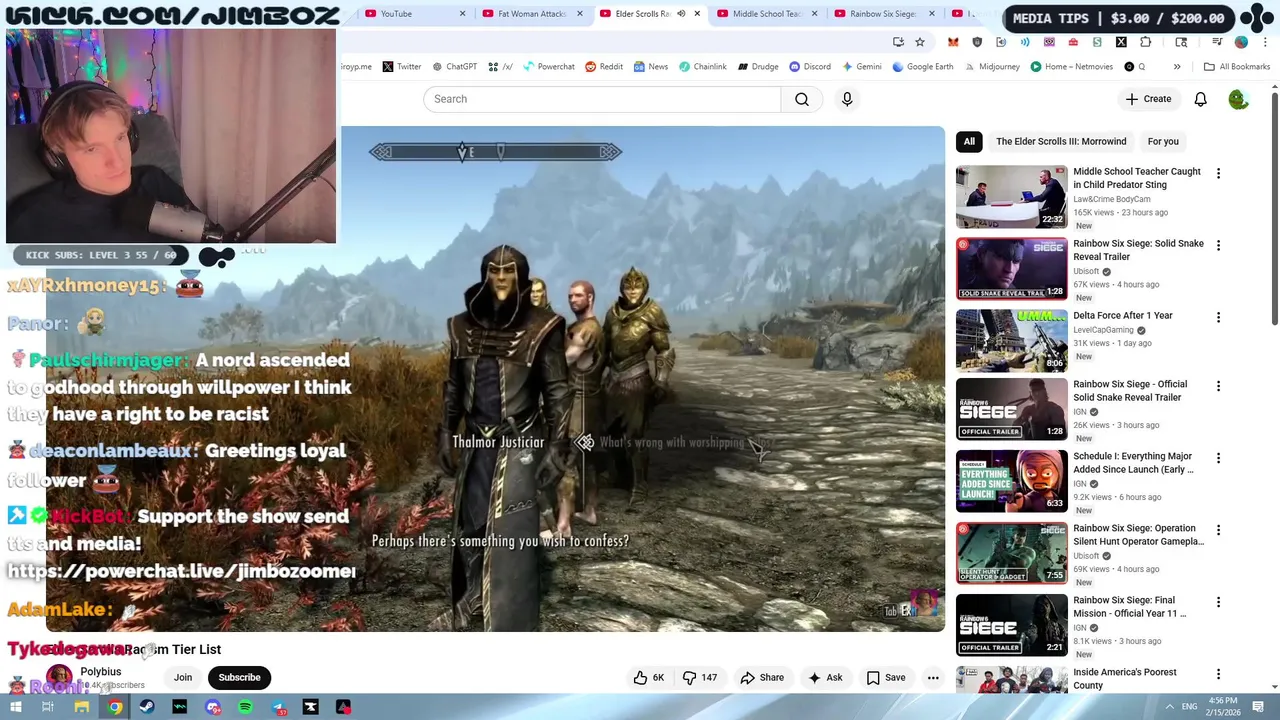Click the MetaMask fox extension icon
Image resolution: width=1280 pixels, height=720 pixels.
[953, 42]
